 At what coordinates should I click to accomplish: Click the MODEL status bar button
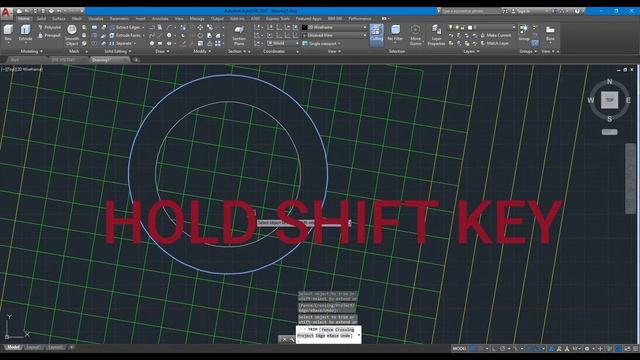(x=459, y=349)
